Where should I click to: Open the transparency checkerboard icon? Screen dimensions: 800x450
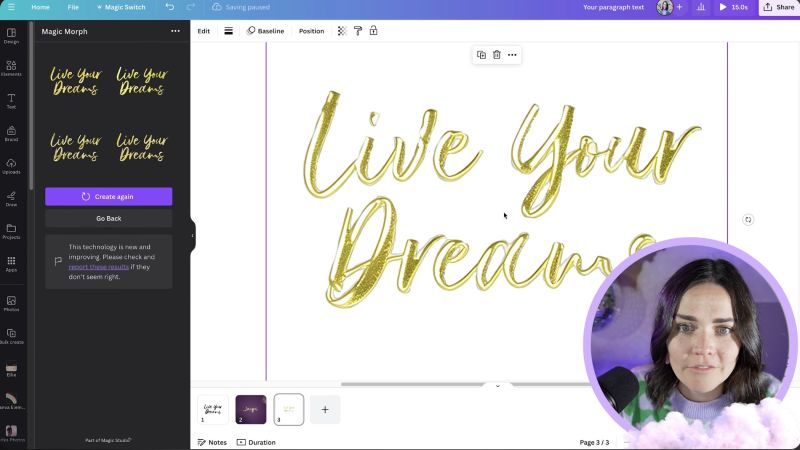(342, 31)
